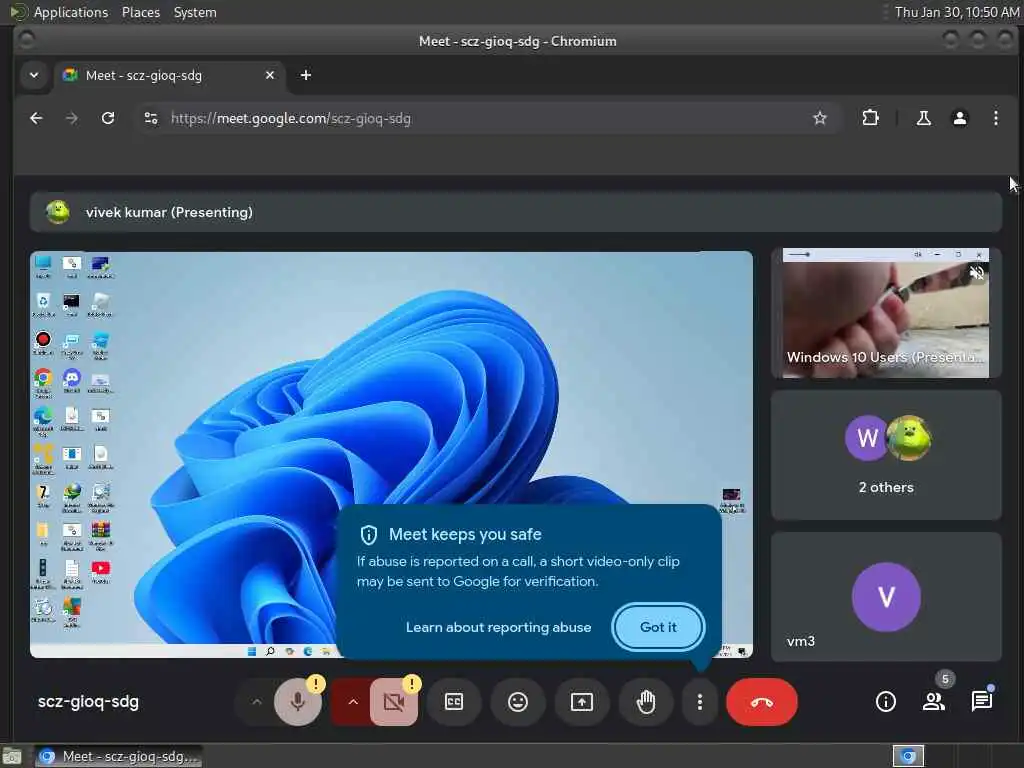Open the emoji reactions button
The image size is (1024, 768).
518,702
